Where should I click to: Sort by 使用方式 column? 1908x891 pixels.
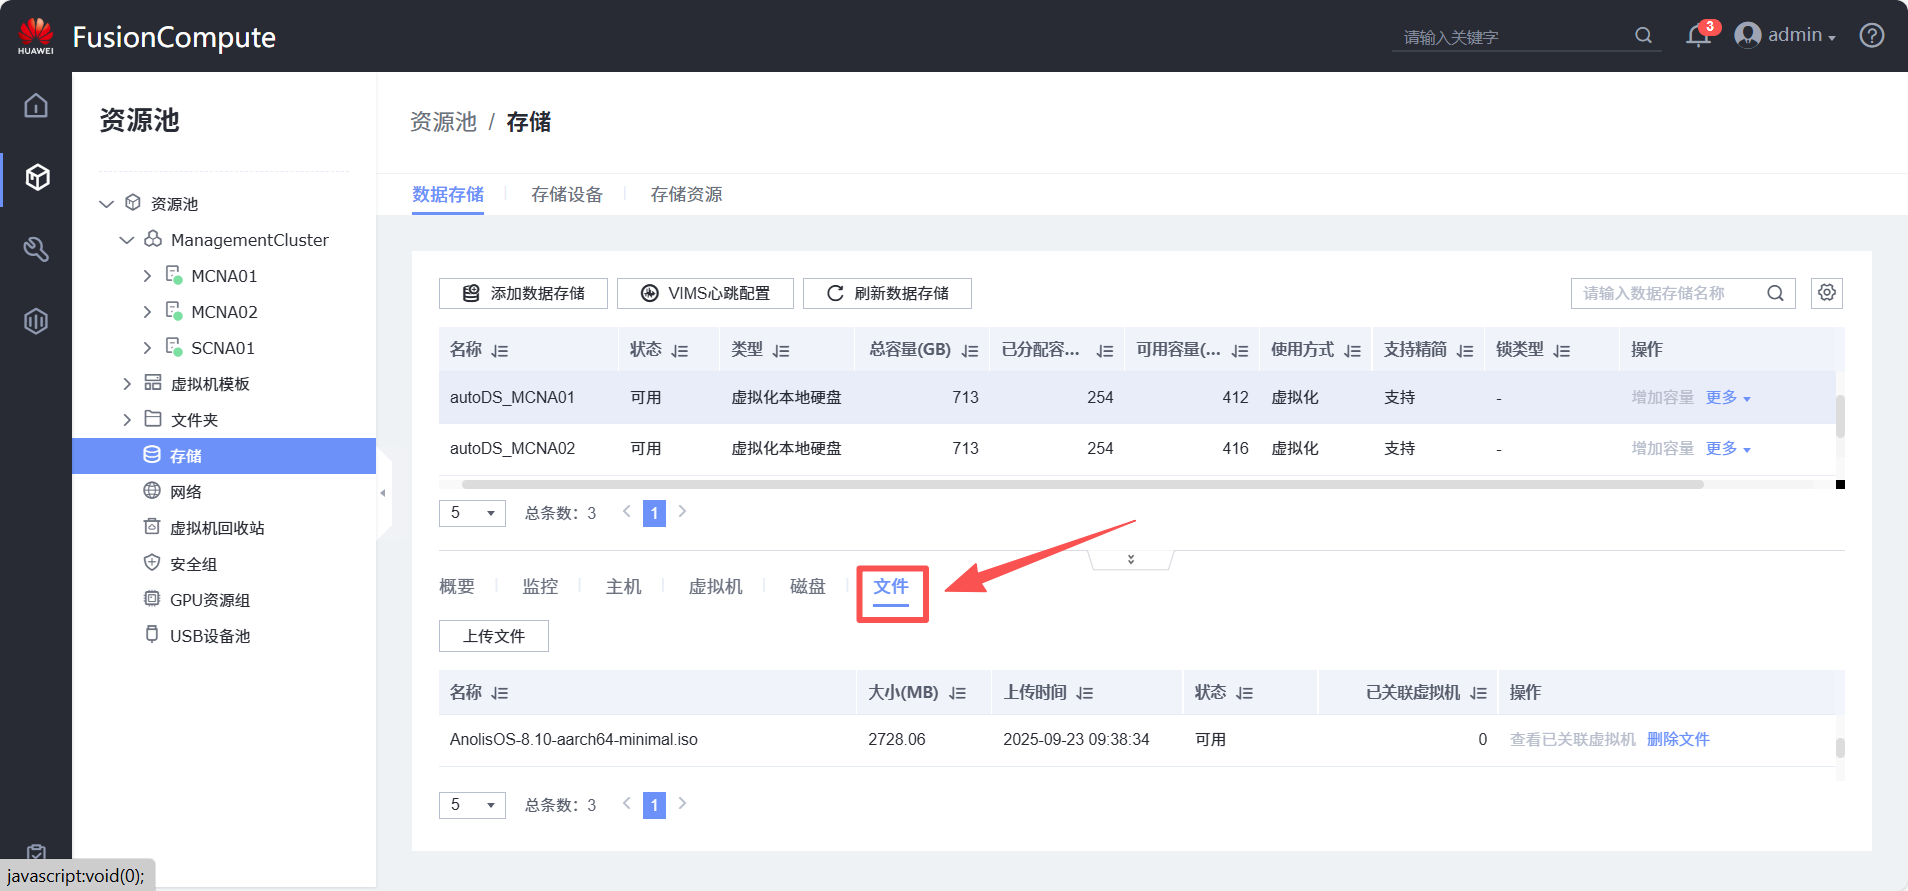[1353, 351]
